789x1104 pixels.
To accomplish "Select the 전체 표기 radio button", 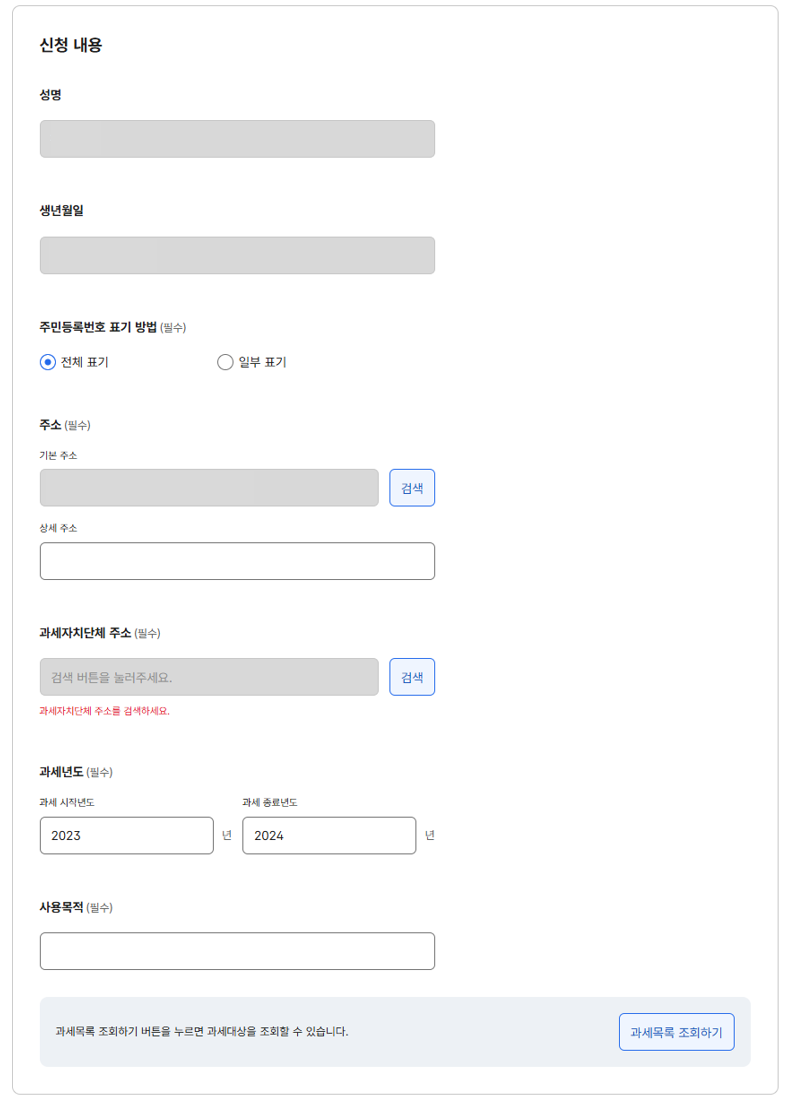I will [44, 362].
